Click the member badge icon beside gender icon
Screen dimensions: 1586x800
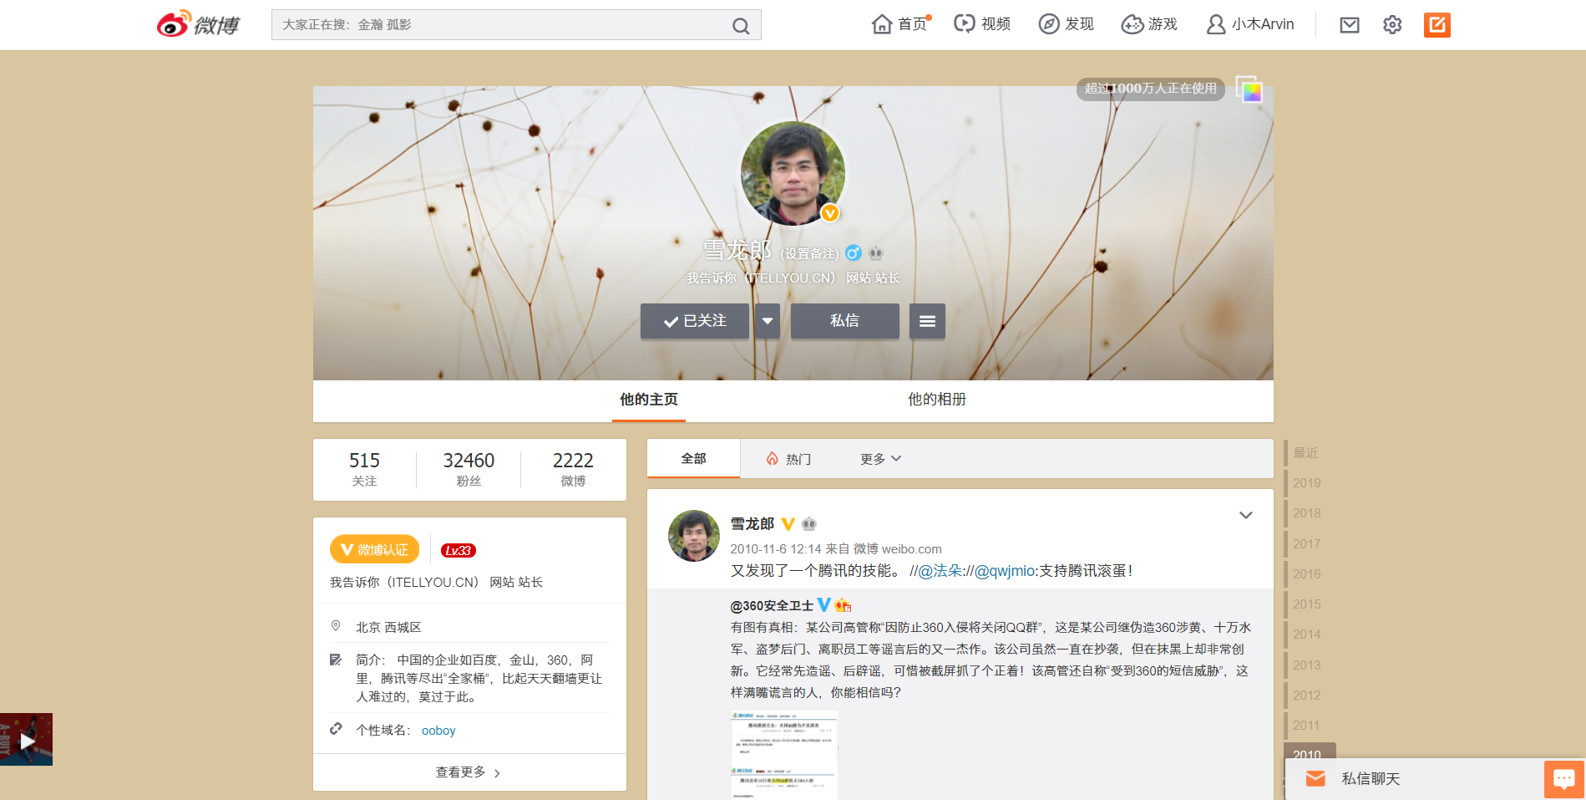coord(876,253)
